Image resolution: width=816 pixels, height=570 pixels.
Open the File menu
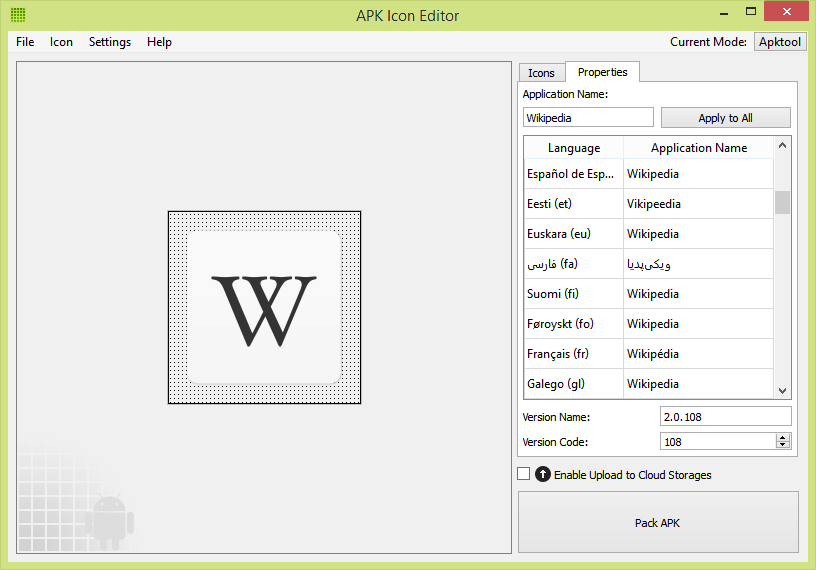point(25,42)
